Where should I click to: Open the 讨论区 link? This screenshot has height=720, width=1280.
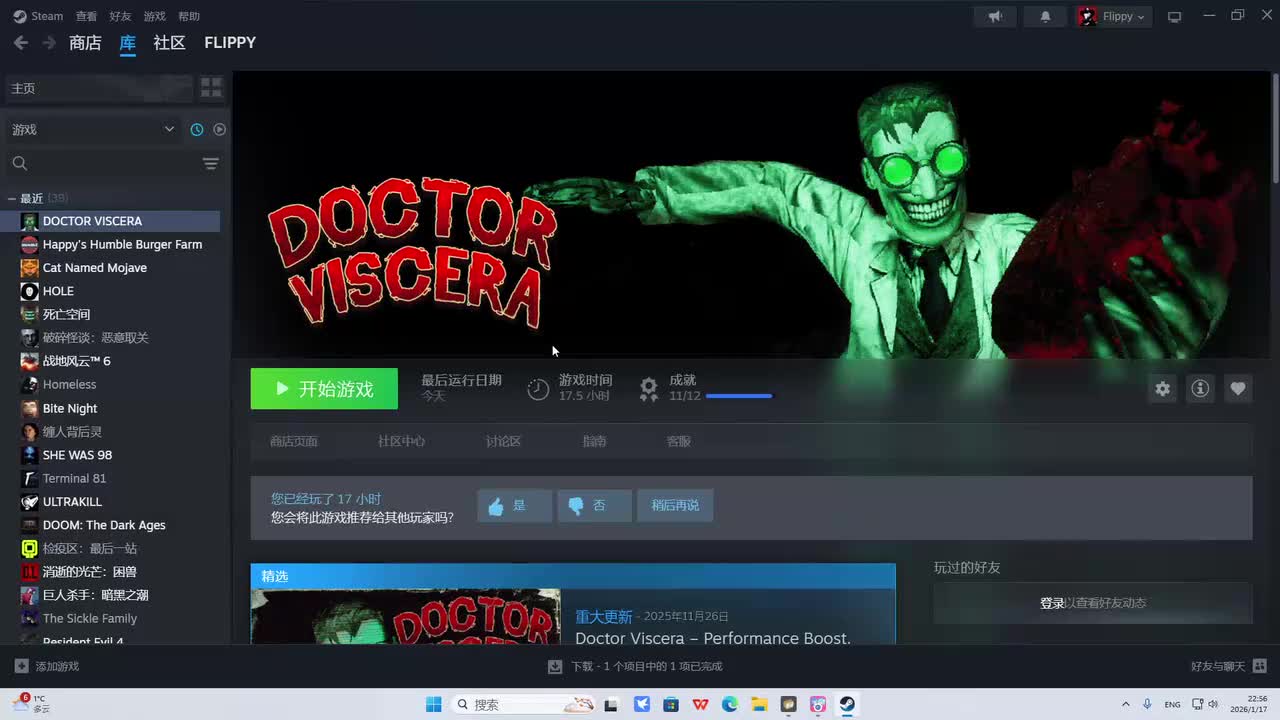coord(503,441)
